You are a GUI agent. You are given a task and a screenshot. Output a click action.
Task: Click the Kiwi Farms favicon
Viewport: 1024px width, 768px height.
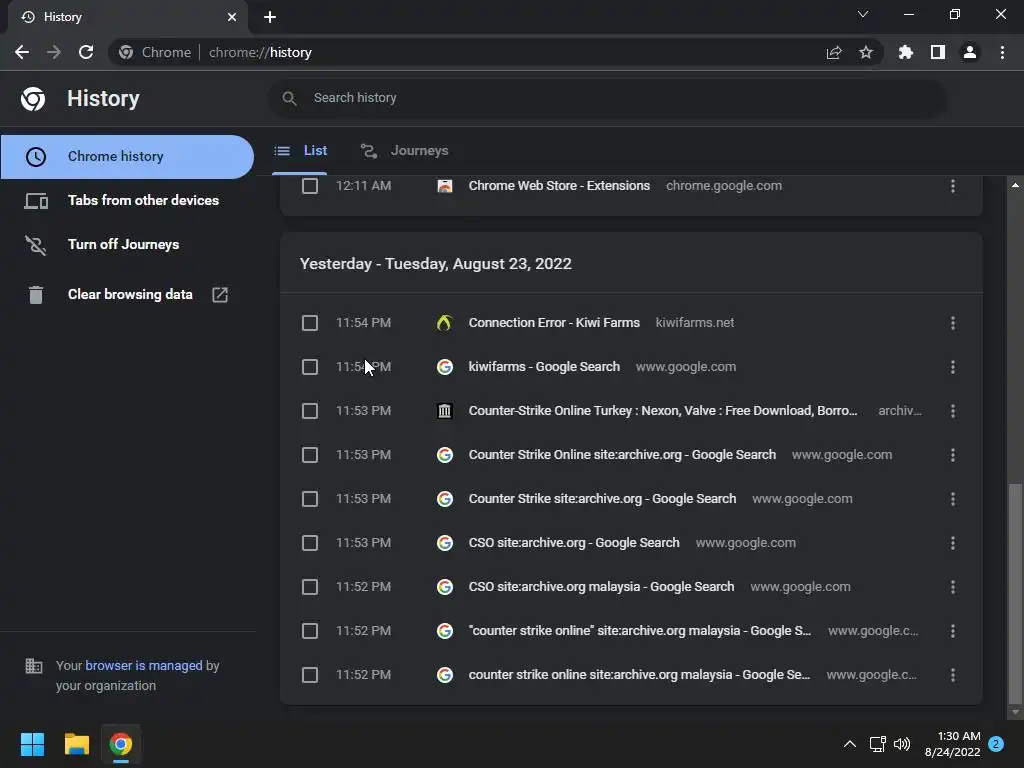tap(444, 323)
